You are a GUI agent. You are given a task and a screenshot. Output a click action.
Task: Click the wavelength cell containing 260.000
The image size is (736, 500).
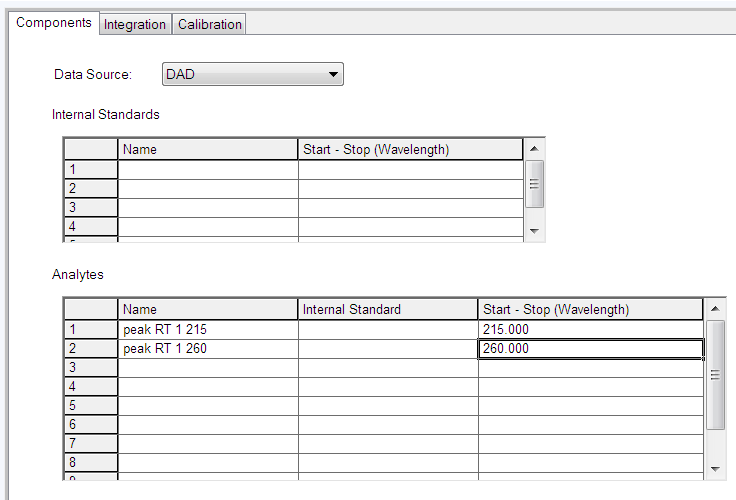coord(590,349)
